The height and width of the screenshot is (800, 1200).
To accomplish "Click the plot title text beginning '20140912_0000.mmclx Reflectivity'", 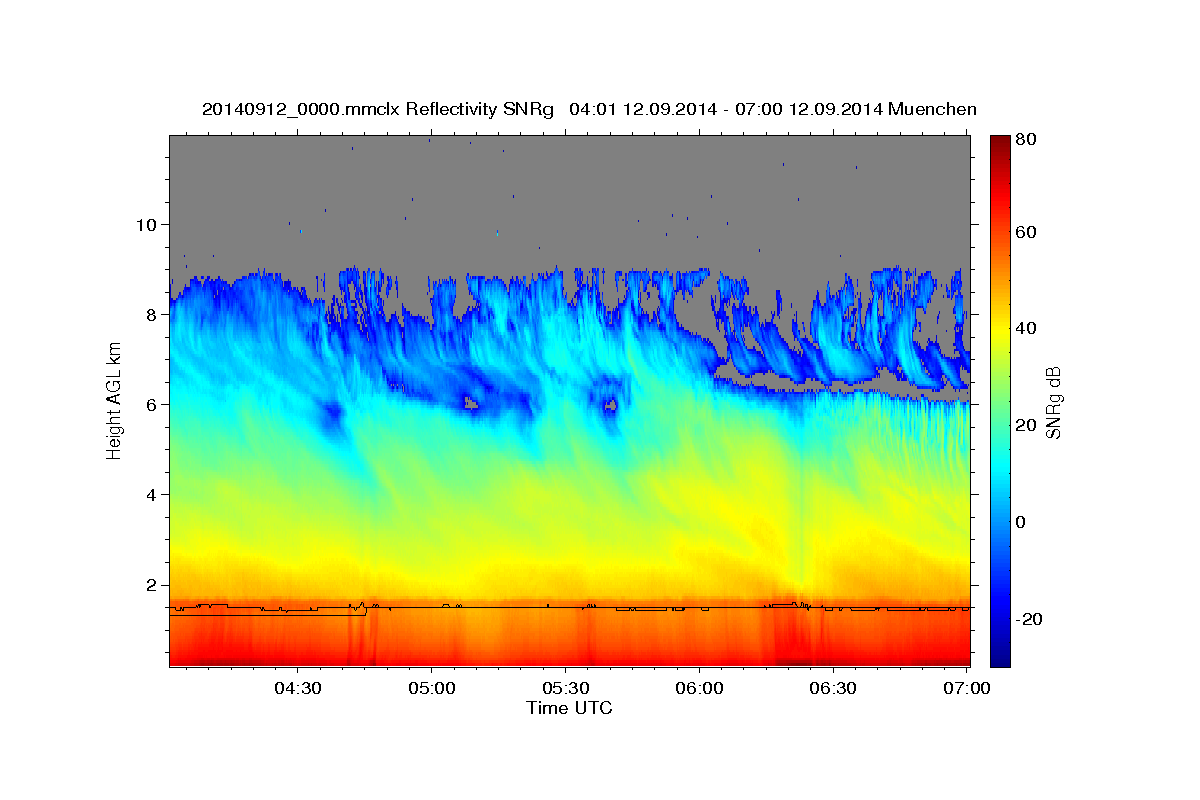I will tap(589, 108).
